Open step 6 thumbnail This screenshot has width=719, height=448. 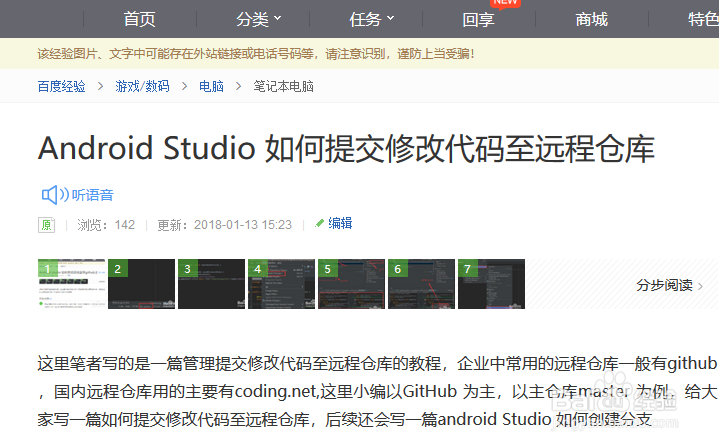coord(421,284)
